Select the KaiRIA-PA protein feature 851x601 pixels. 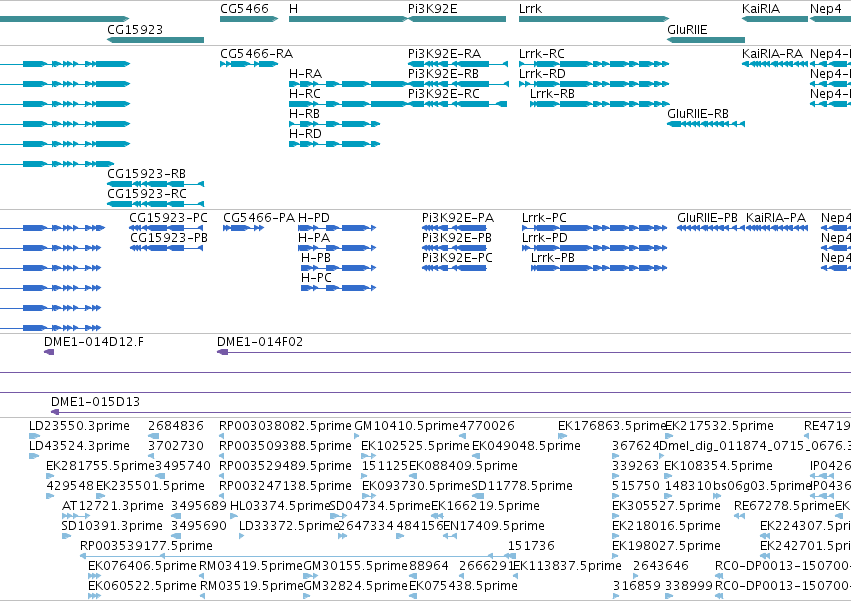(777, 228)
